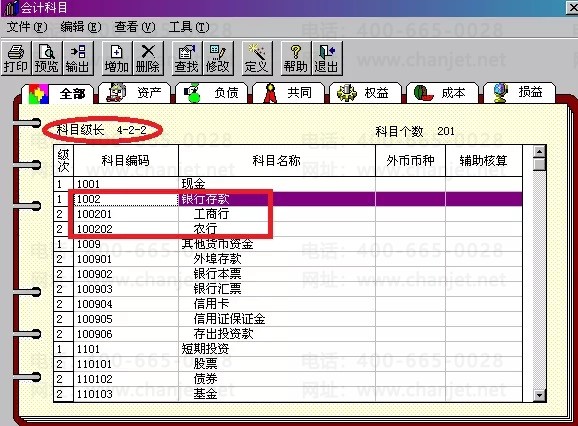Select the 损益 tab
The height and width of the screenshot is (426, 578).
point(519,92)
